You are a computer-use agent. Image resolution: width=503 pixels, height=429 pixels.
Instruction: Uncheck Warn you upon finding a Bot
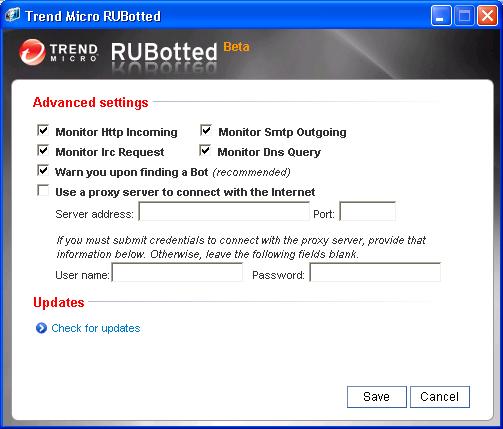(43, 170)
